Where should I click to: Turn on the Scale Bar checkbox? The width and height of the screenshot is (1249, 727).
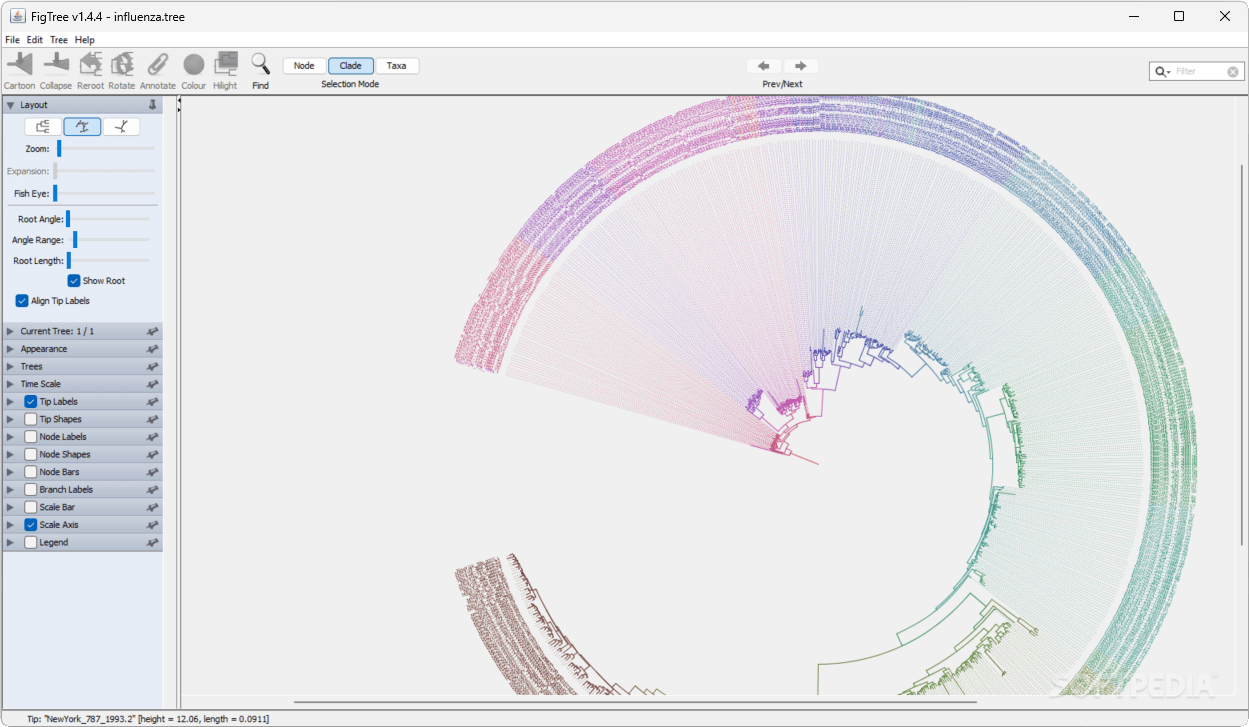[31, 507]
